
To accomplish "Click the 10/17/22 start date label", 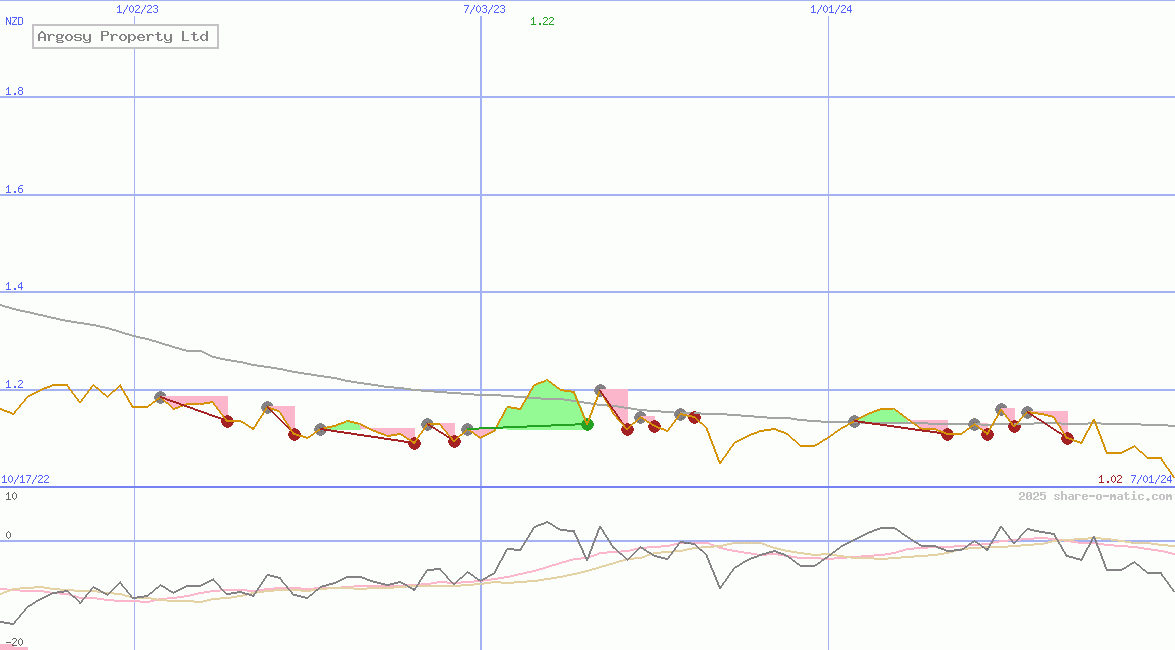I will (25, 480).
